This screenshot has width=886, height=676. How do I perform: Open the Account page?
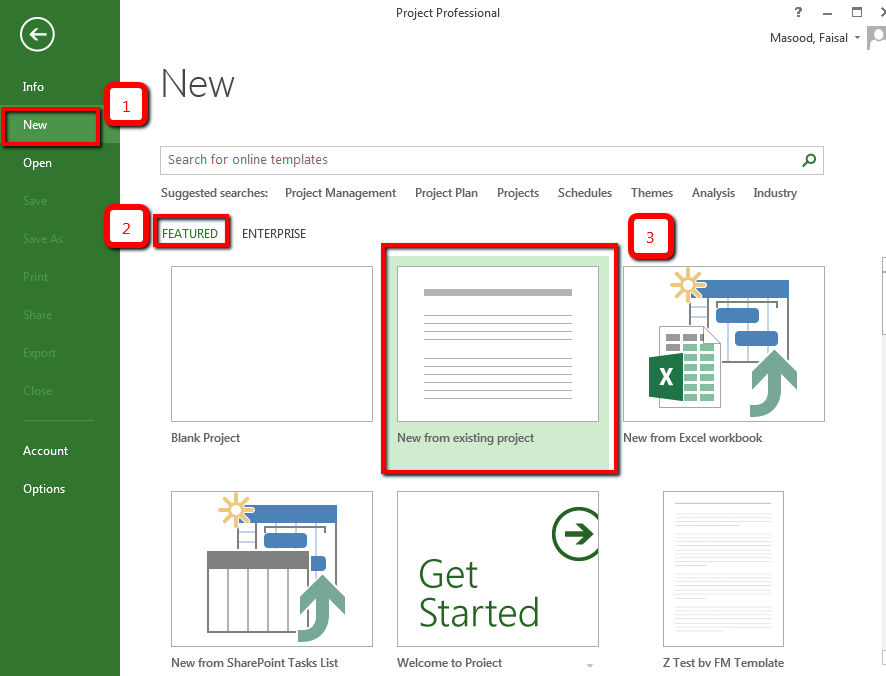(x=45, y=450)
